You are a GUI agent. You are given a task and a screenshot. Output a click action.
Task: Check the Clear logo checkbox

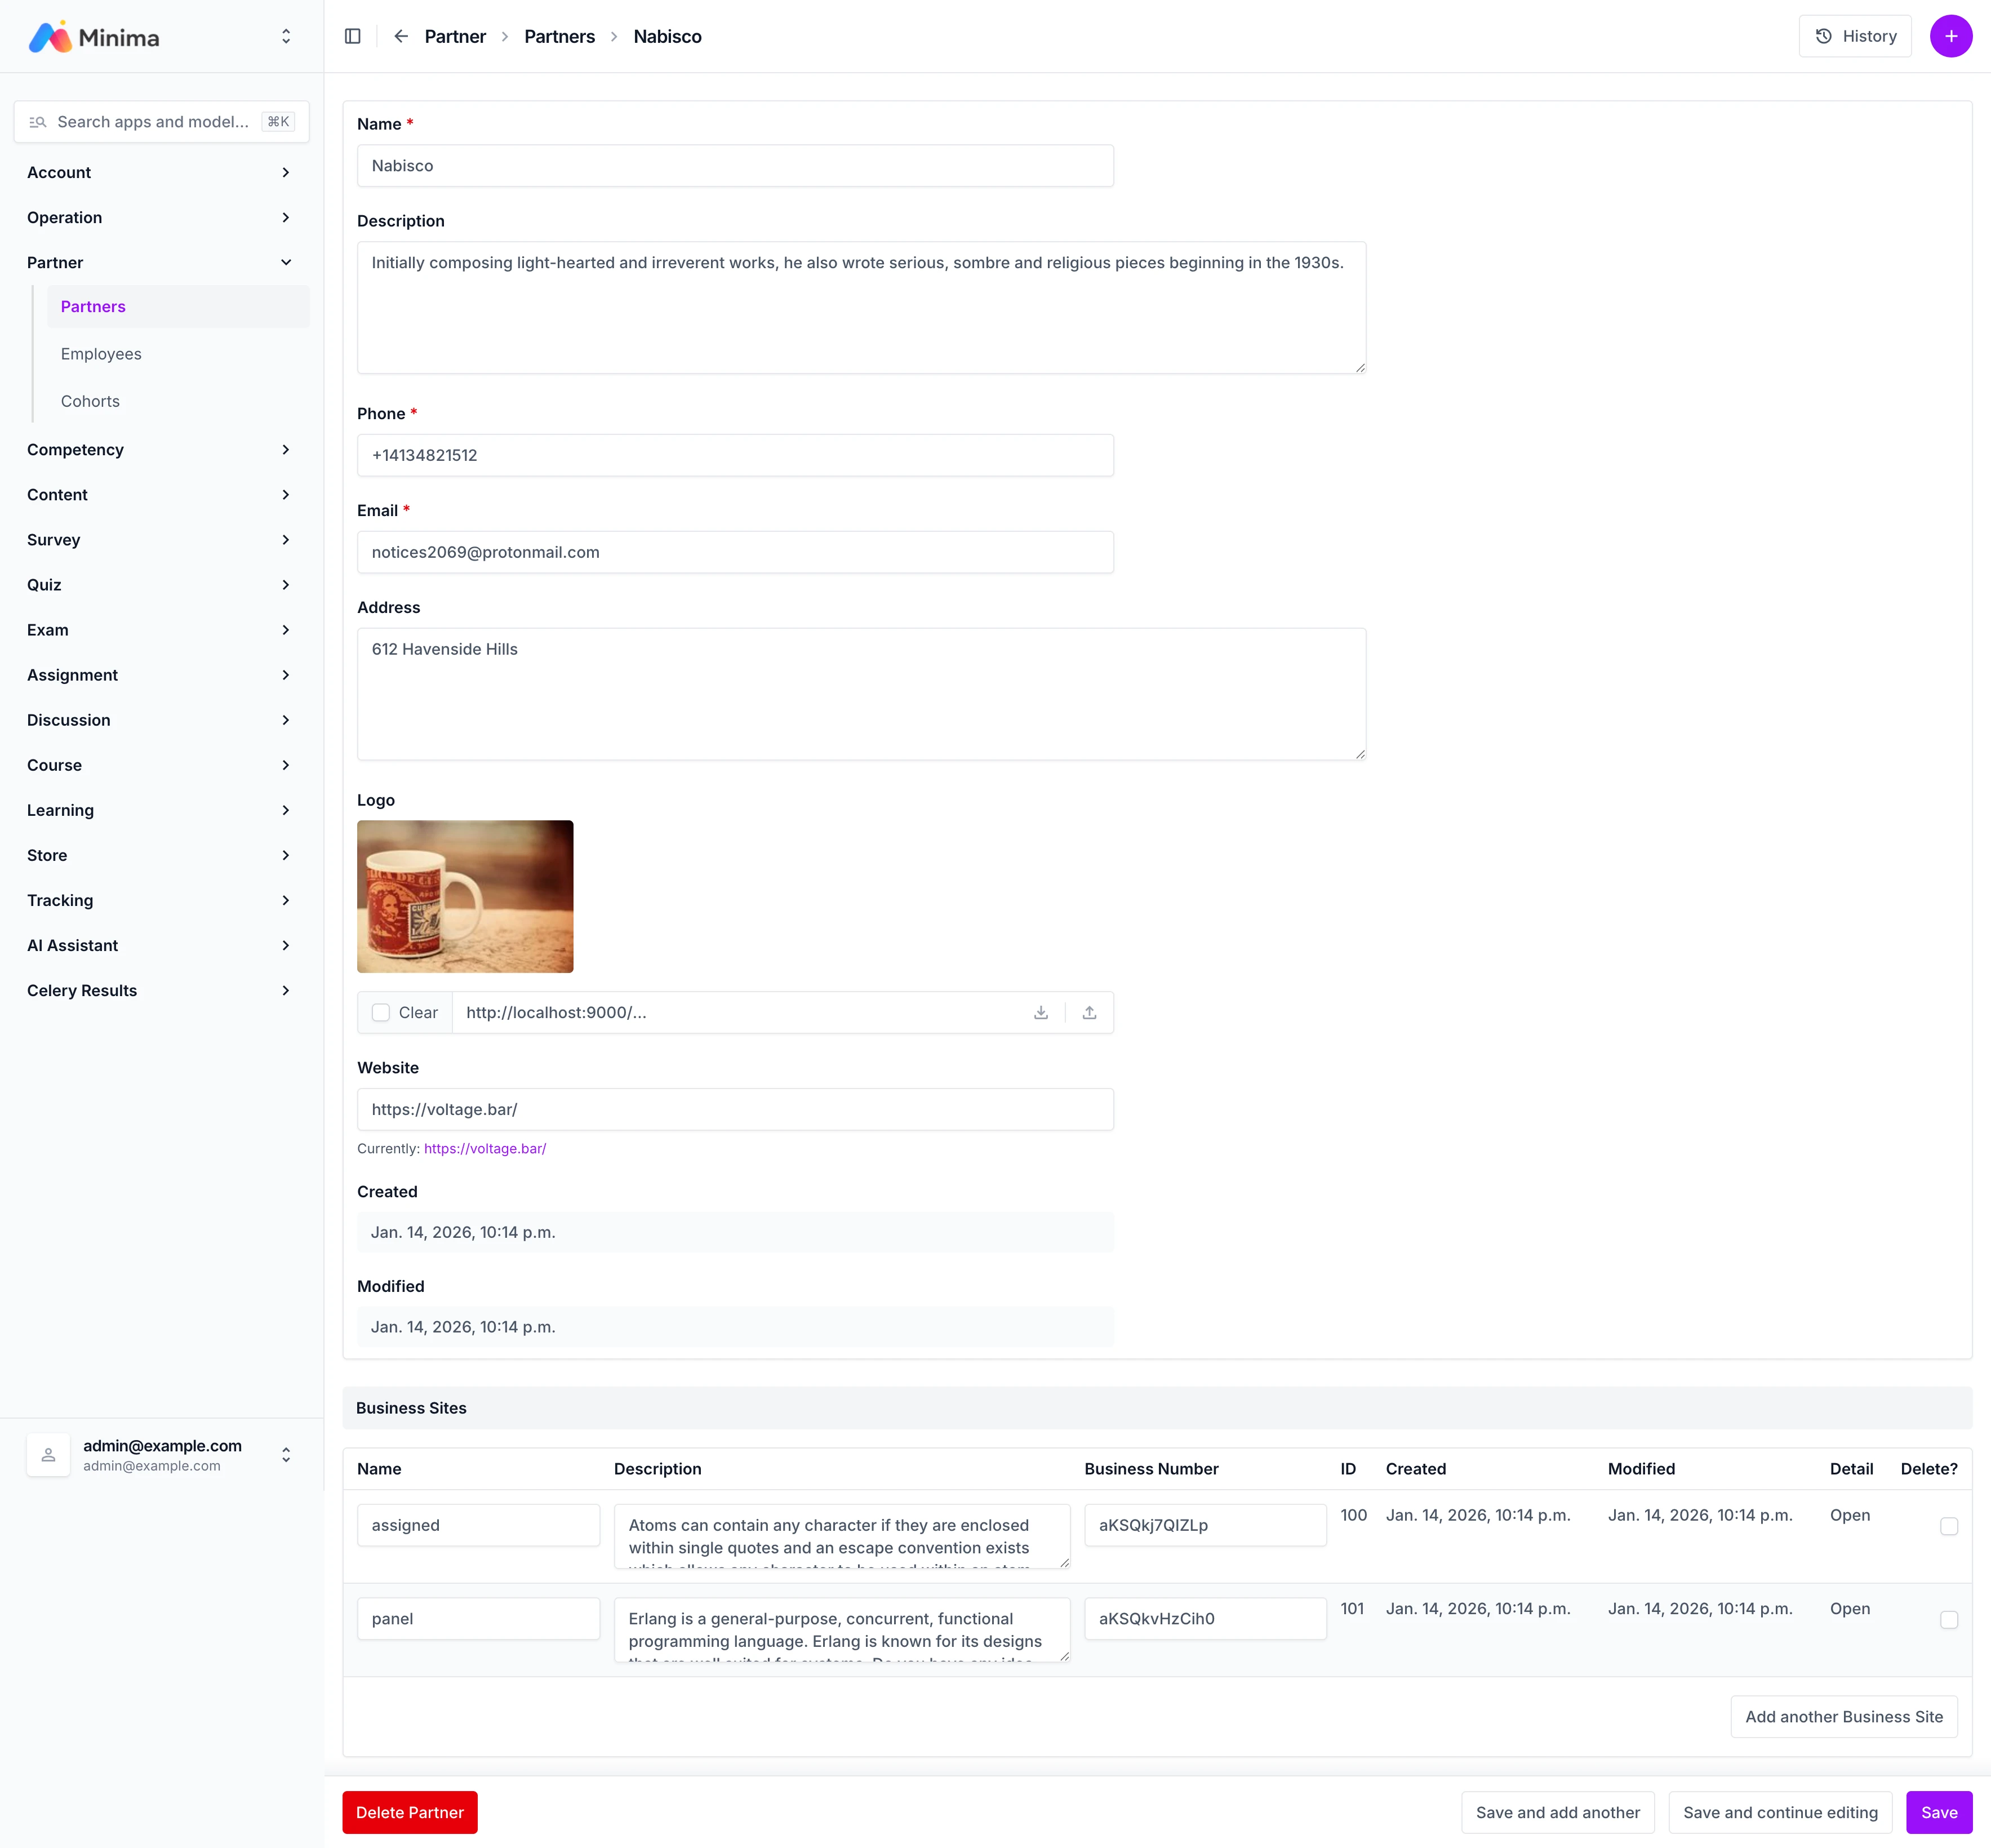pyautogui.click(x=381, y=1012)
